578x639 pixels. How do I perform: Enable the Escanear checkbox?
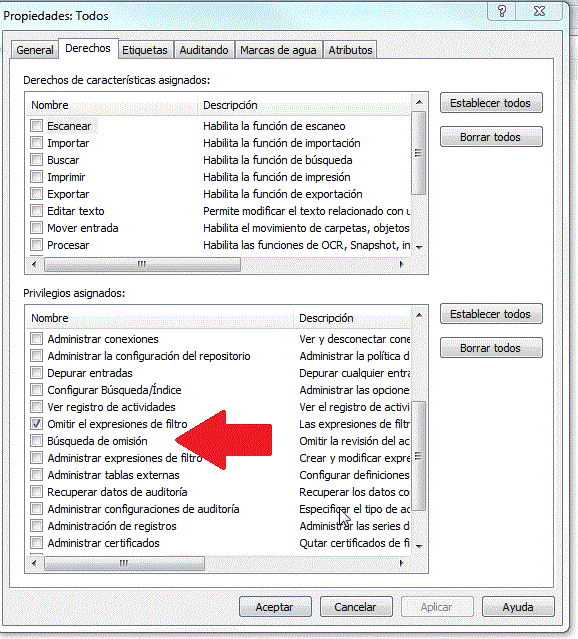coord(37,126)
